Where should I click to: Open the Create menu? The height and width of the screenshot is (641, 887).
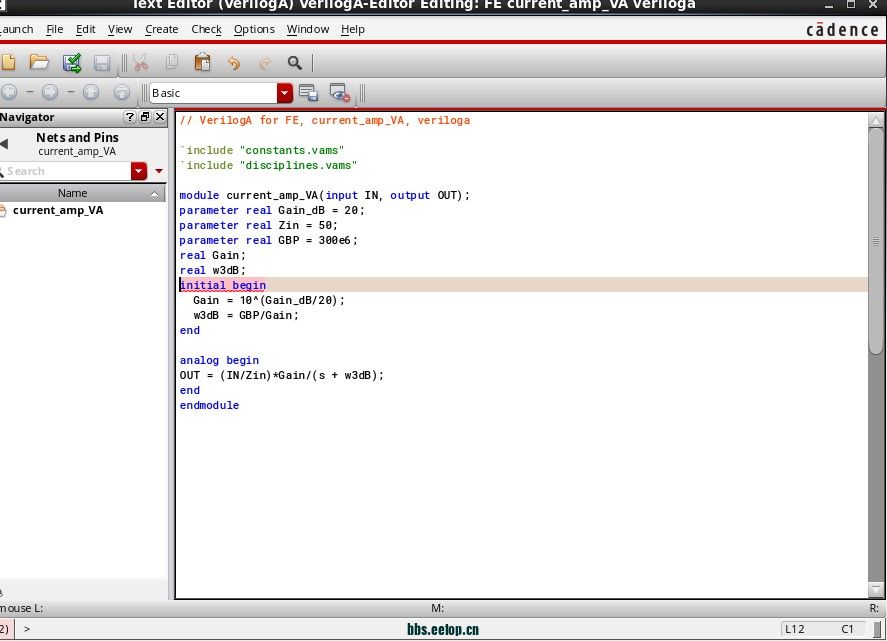click(161, 29)
